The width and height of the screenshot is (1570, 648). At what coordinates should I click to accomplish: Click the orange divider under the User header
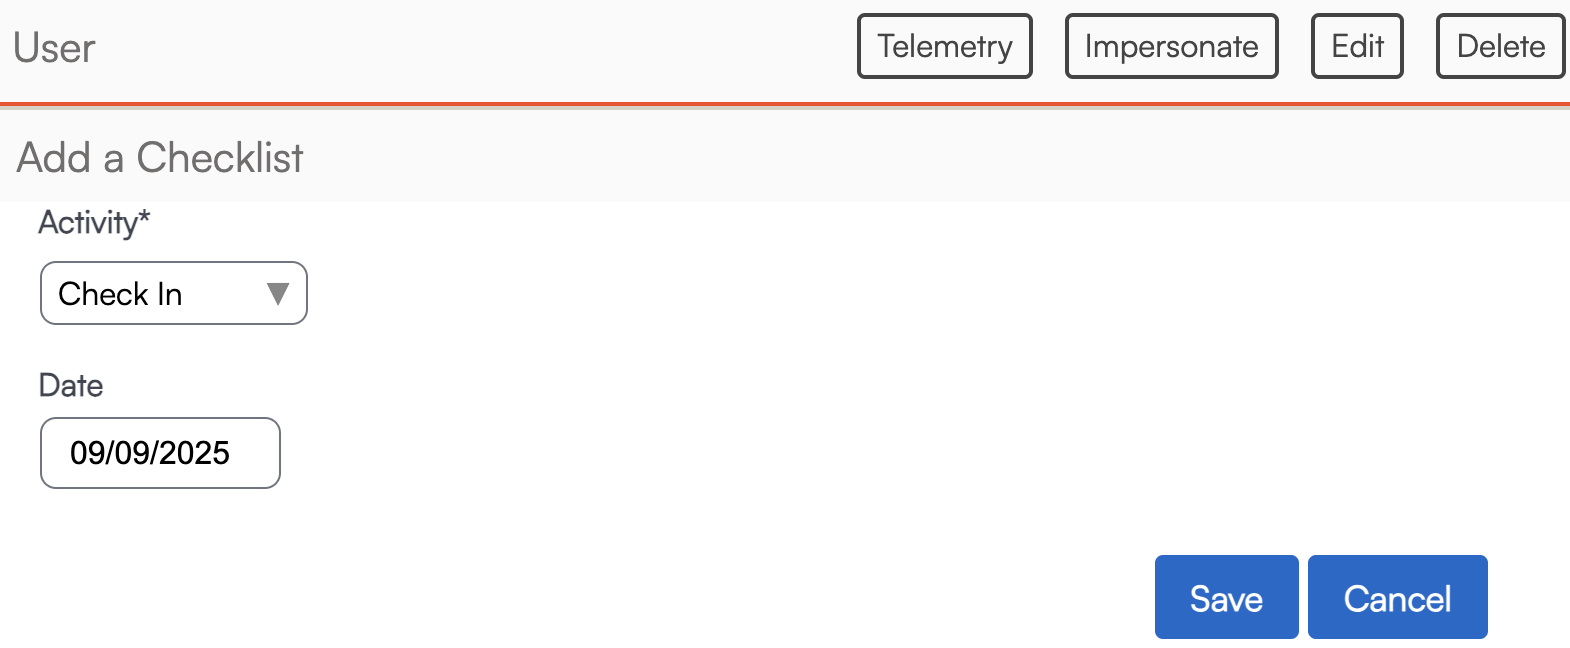[785, 103]
